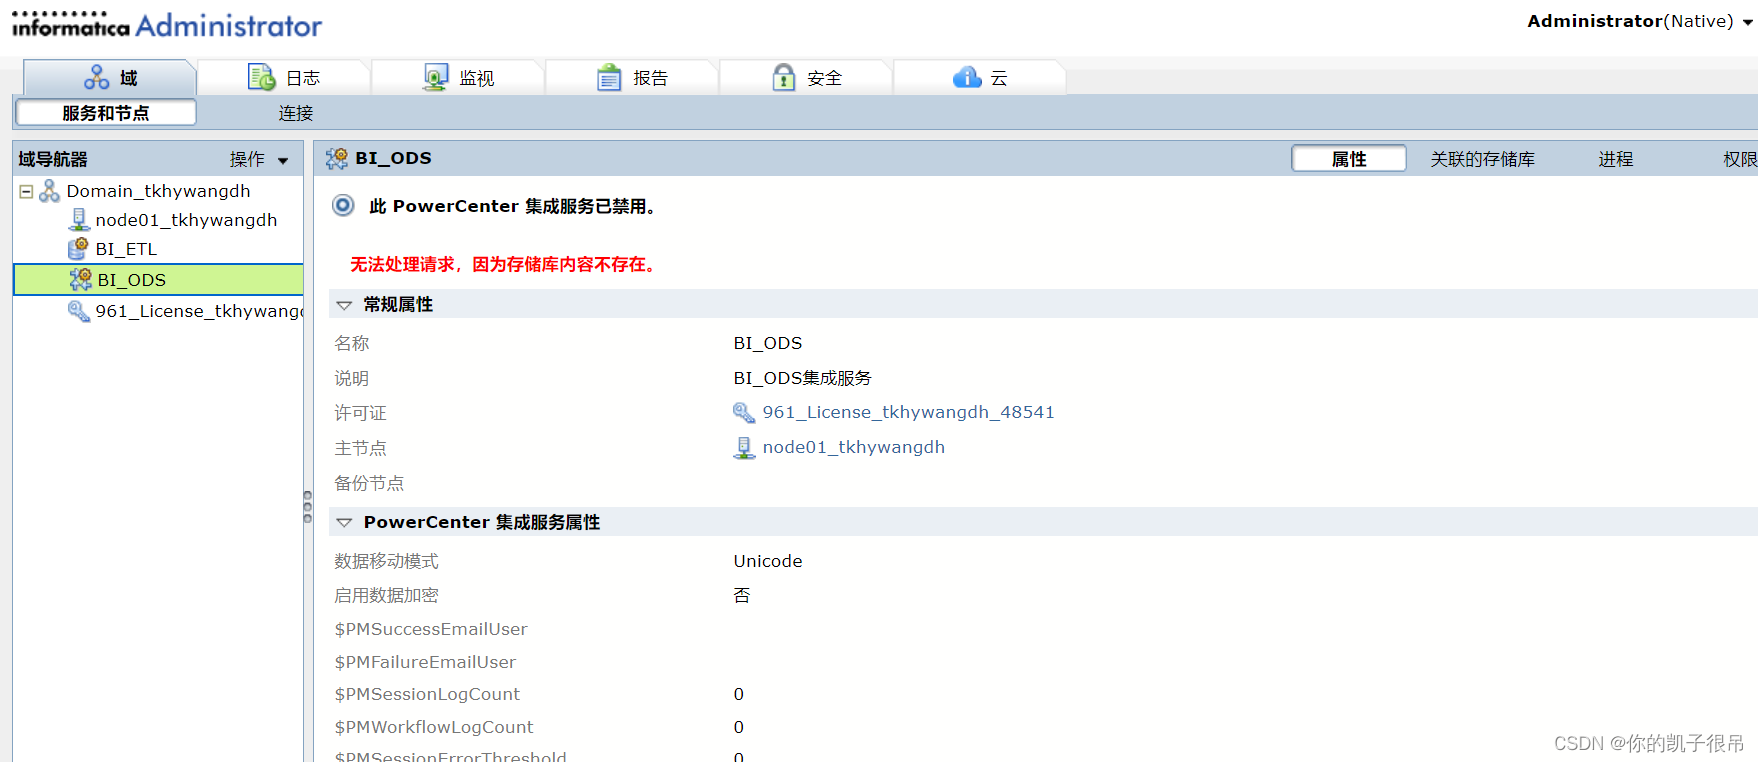This screenshot has height=762, width=1758.
Task: Click the cloud icon on 云 tab
Action: pos(967,77)
